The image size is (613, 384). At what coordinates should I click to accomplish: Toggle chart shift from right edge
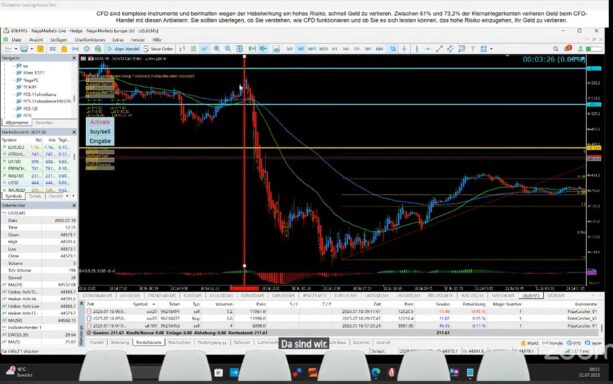point(263,49)
